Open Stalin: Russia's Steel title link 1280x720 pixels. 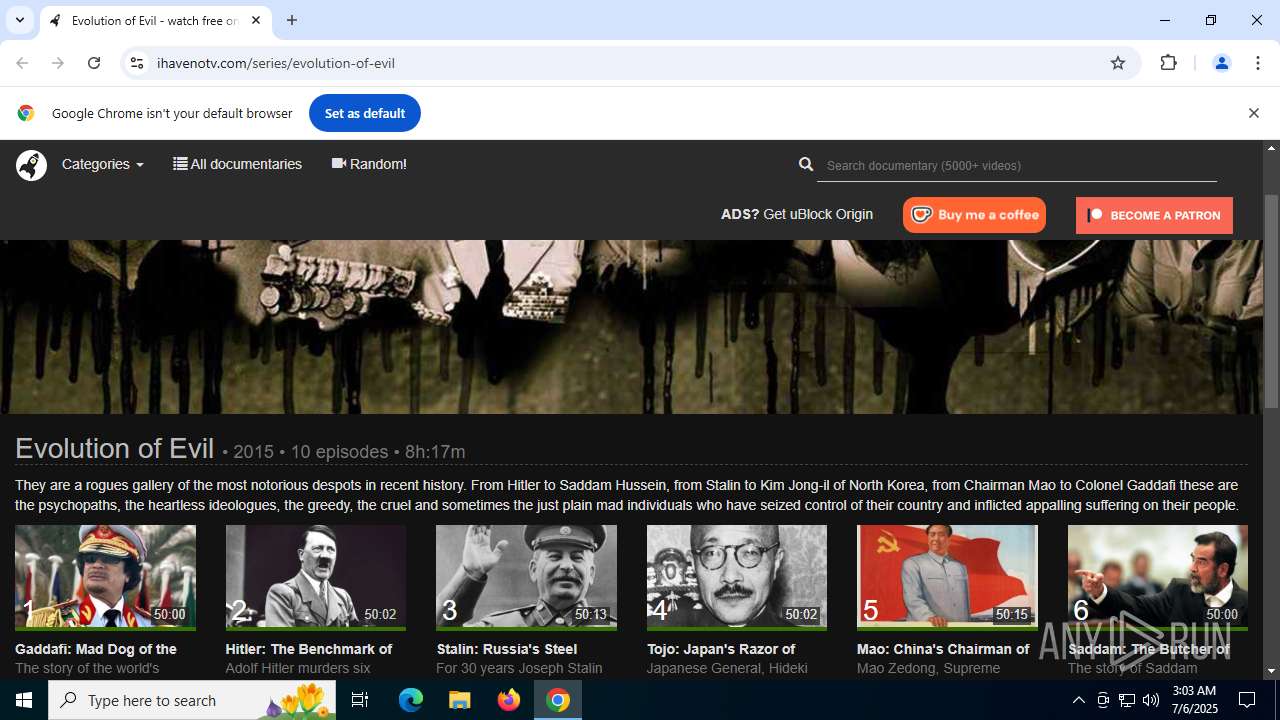pyautogui.click(x=507, y=649)
